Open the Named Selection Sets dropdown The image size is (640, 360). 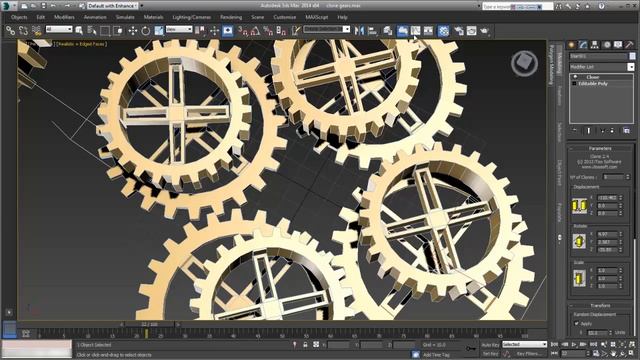[327, 29]
